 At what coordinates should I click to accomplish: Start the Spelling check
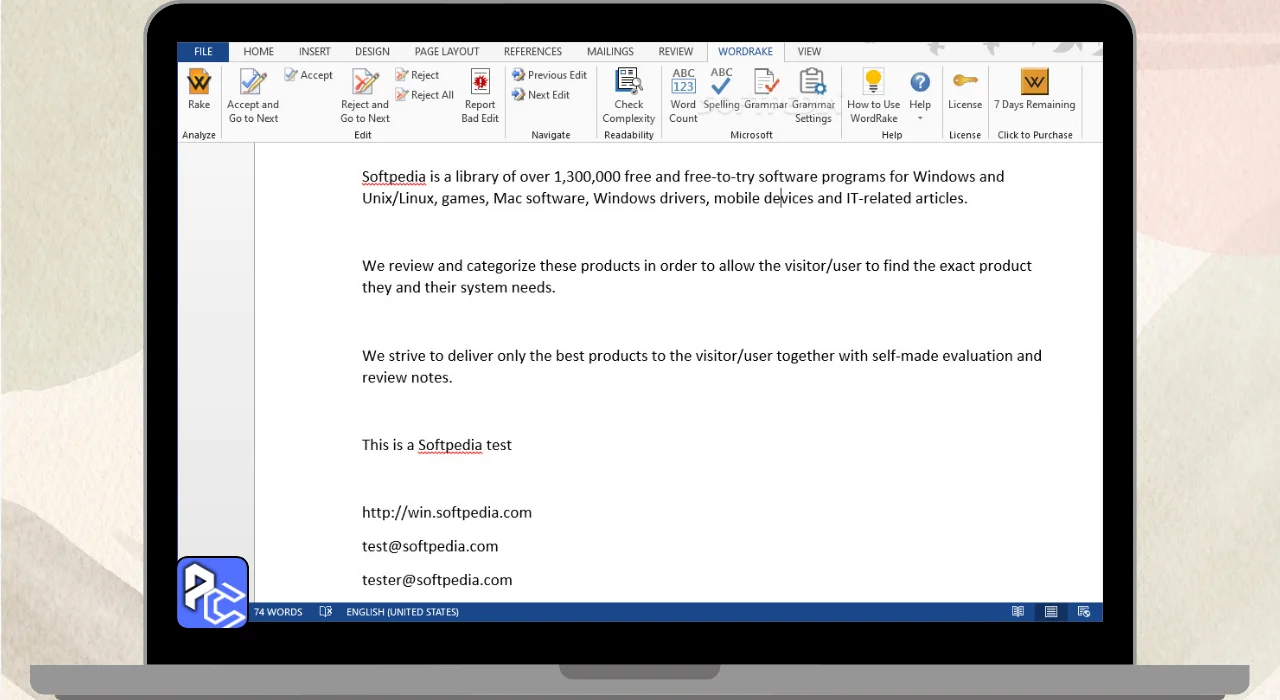pos(721,90)
